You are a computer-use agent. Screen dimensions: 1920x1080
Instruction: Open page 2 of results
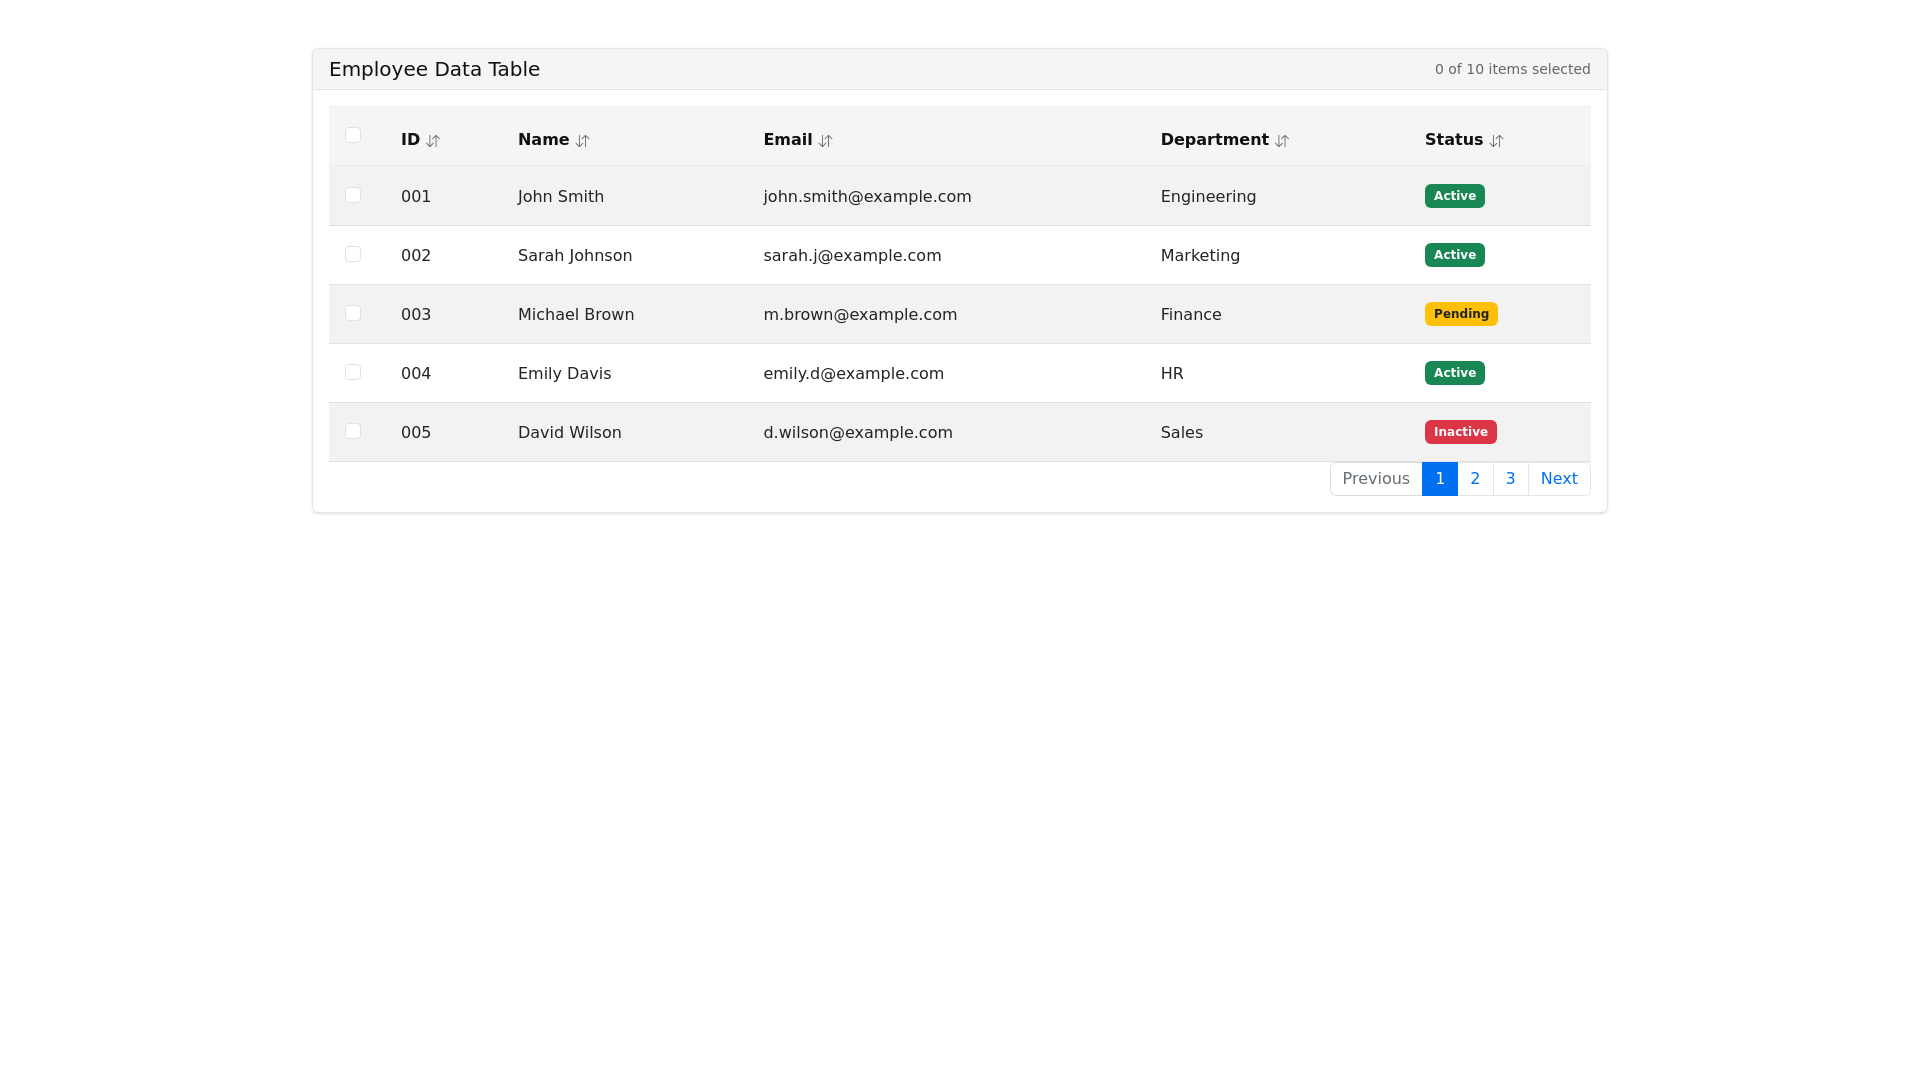tap(1475, 478)
